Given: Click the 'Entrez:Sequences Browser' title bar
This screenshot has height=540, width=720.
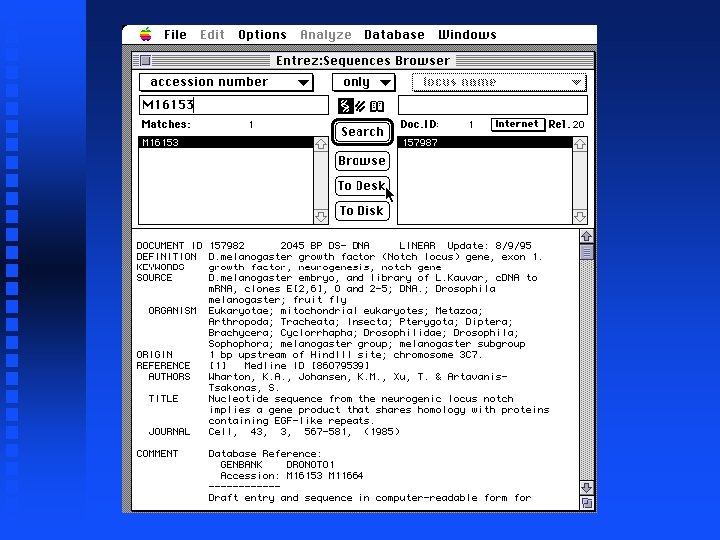Looking at the screenshot, I should click(x=363, y=61).
